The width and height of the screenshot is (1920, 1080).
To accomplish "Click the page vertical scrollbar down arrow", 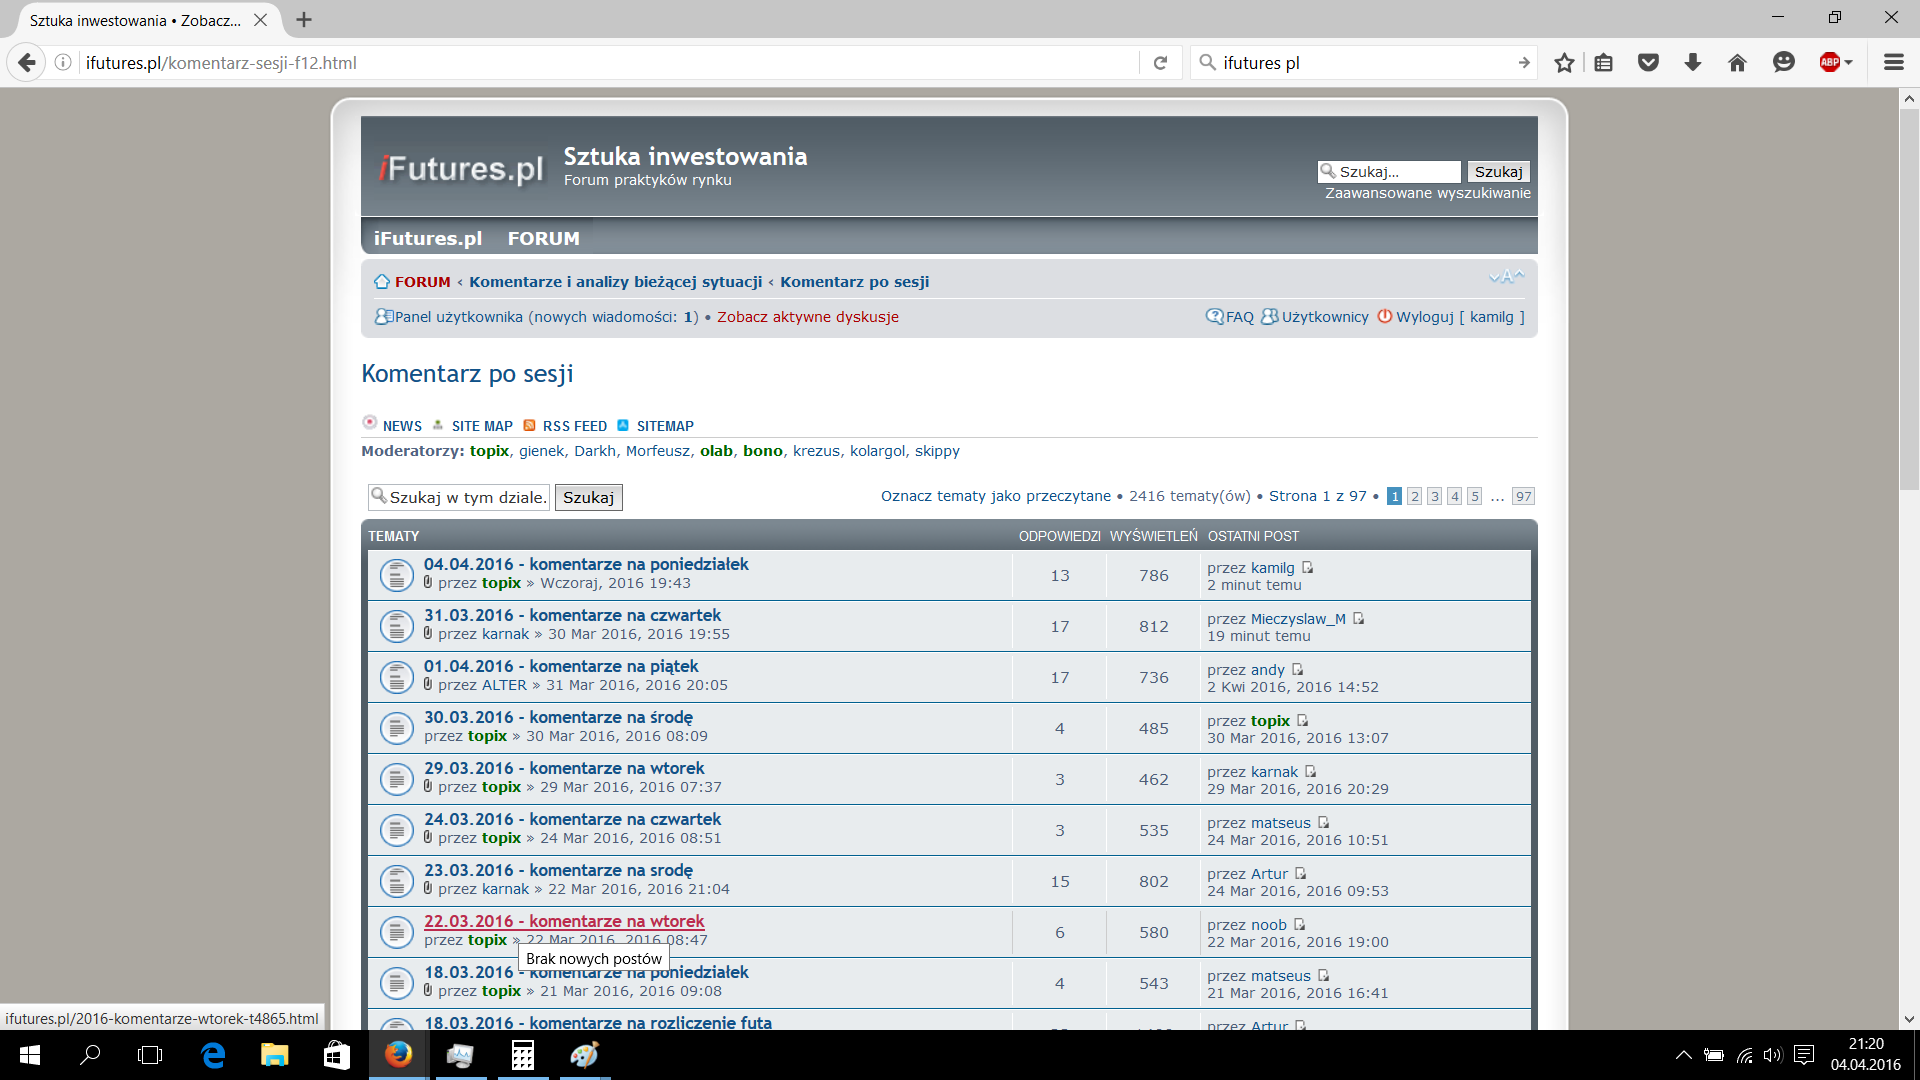I will click(1909, 1019).
